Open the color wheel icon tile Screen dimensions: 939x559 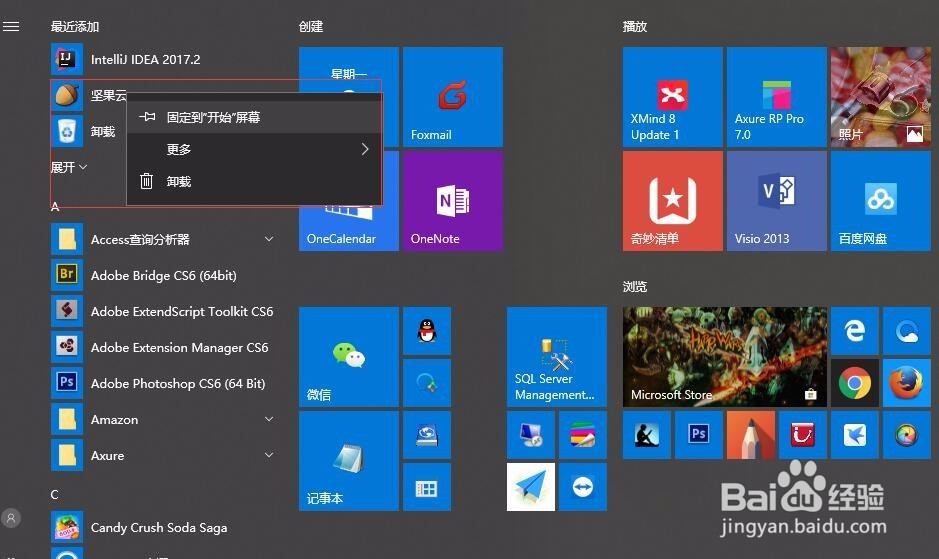pyautogui.click(x=907, y=435)
